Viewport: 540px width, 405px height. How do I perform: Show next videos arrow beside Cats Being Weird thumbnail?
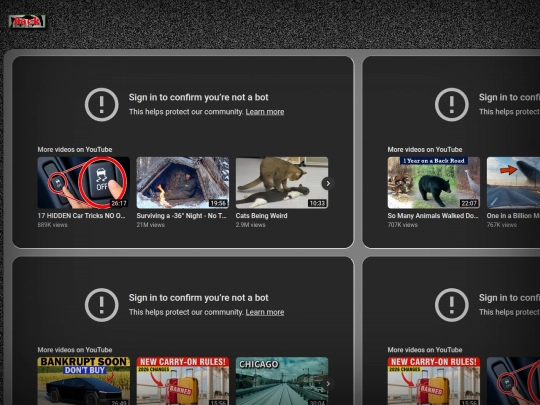[x=328, y=183]
